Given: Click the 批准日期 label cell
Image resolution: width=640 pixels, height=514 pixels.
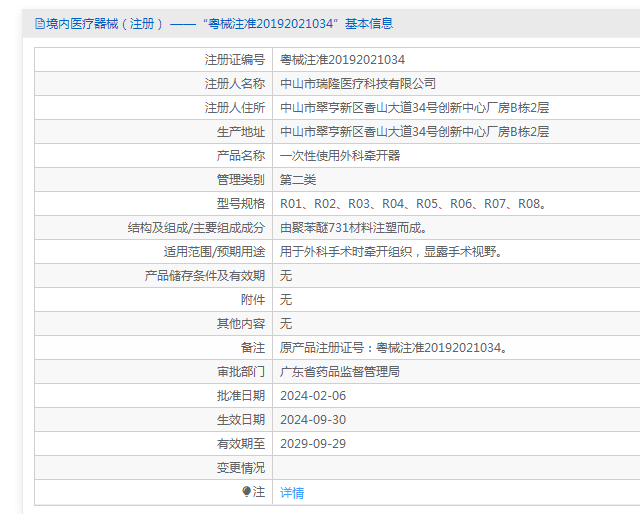Looking at the screenshot, I should [153, 396].
